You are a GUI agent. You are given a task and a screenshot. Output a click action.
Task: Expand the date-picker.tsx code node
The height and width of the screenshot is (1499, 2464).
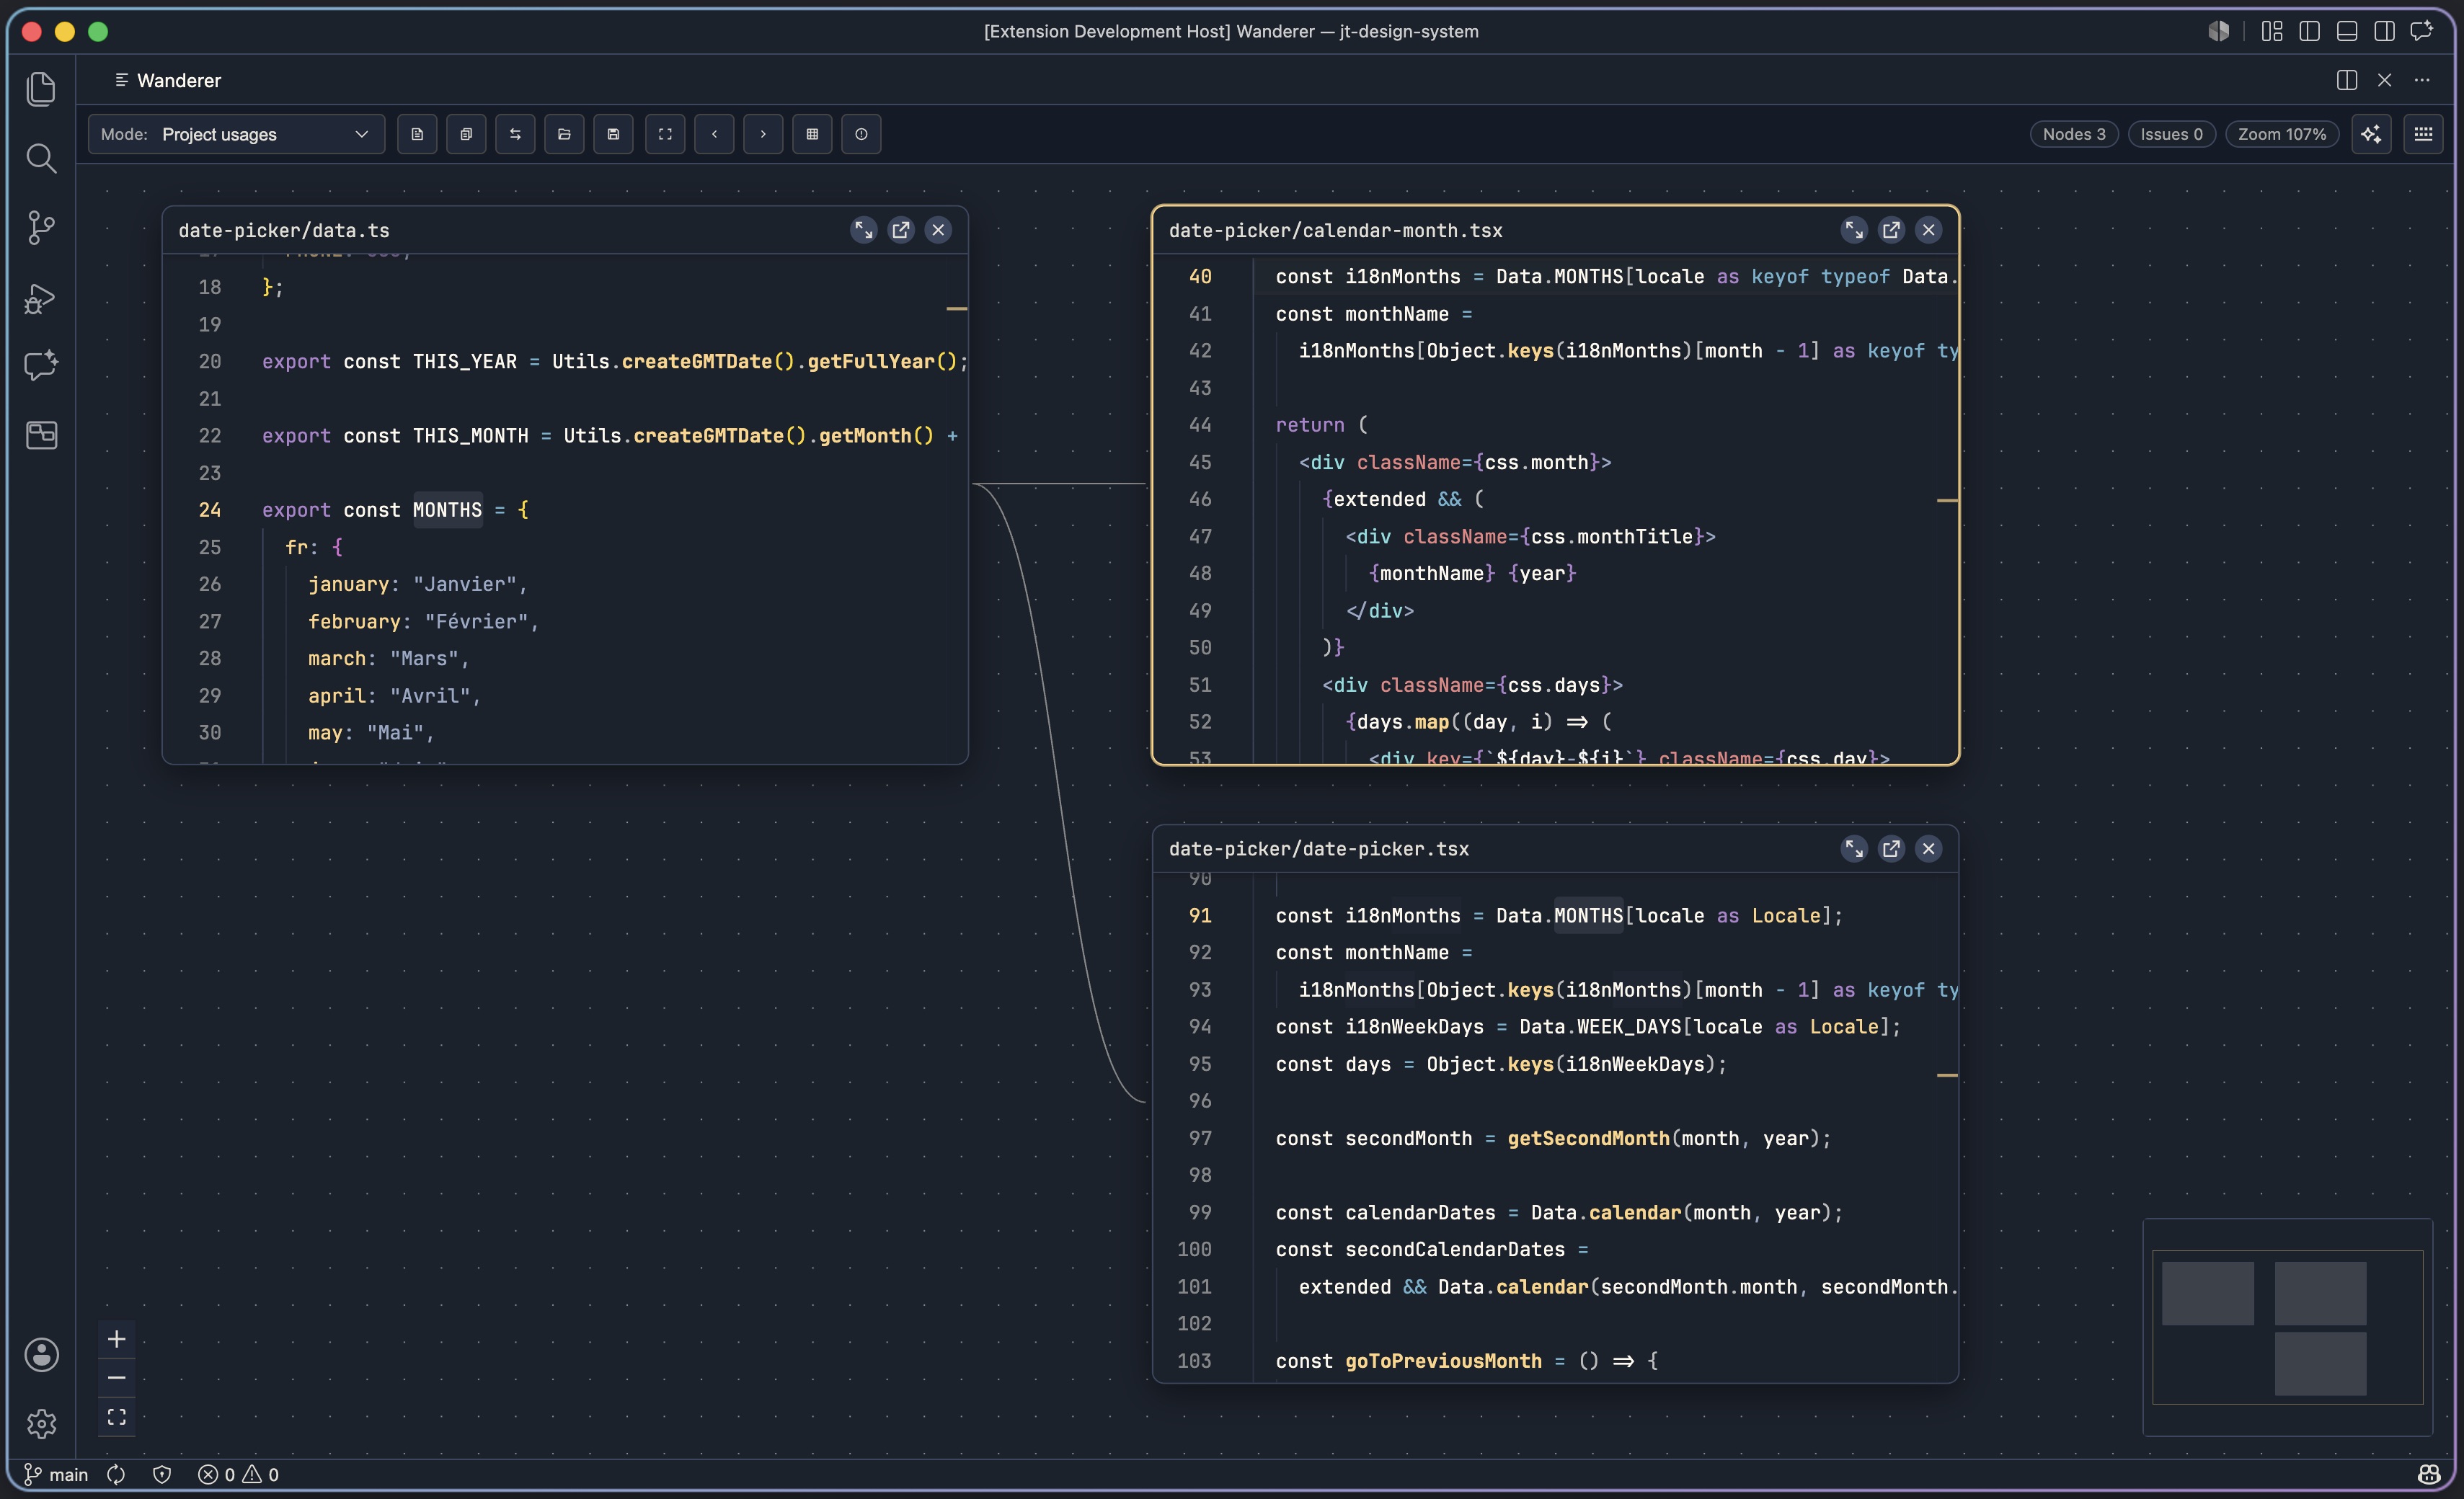1854,848
